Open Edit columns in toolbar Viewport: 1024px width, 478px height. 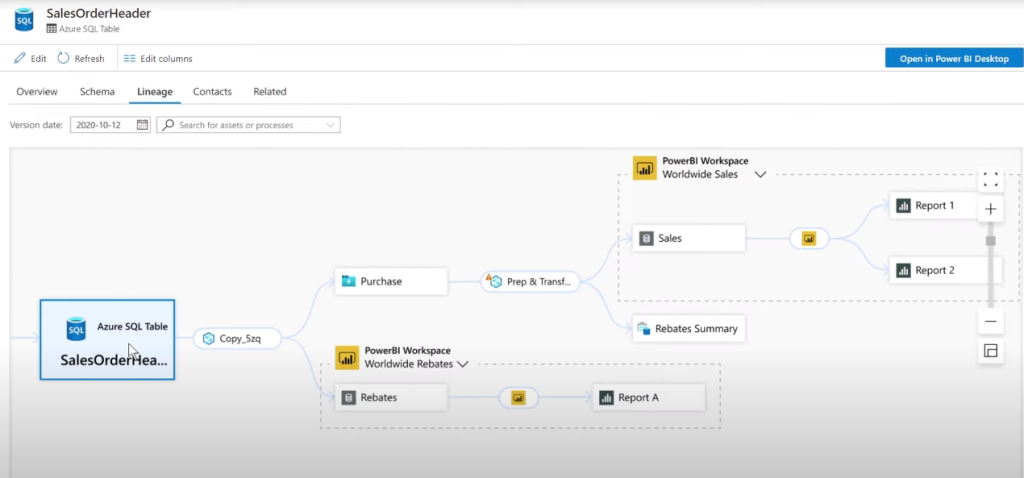[x=158, y=58]
